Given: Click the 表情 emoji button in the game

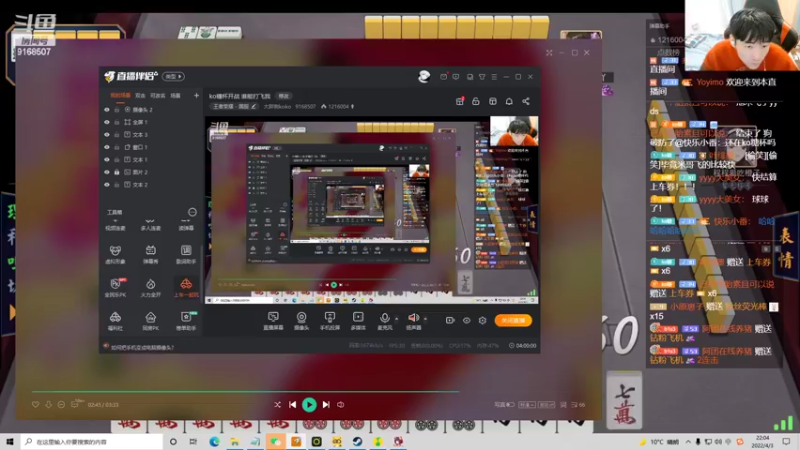Looking at the screenshot, I should coord(786,247).
